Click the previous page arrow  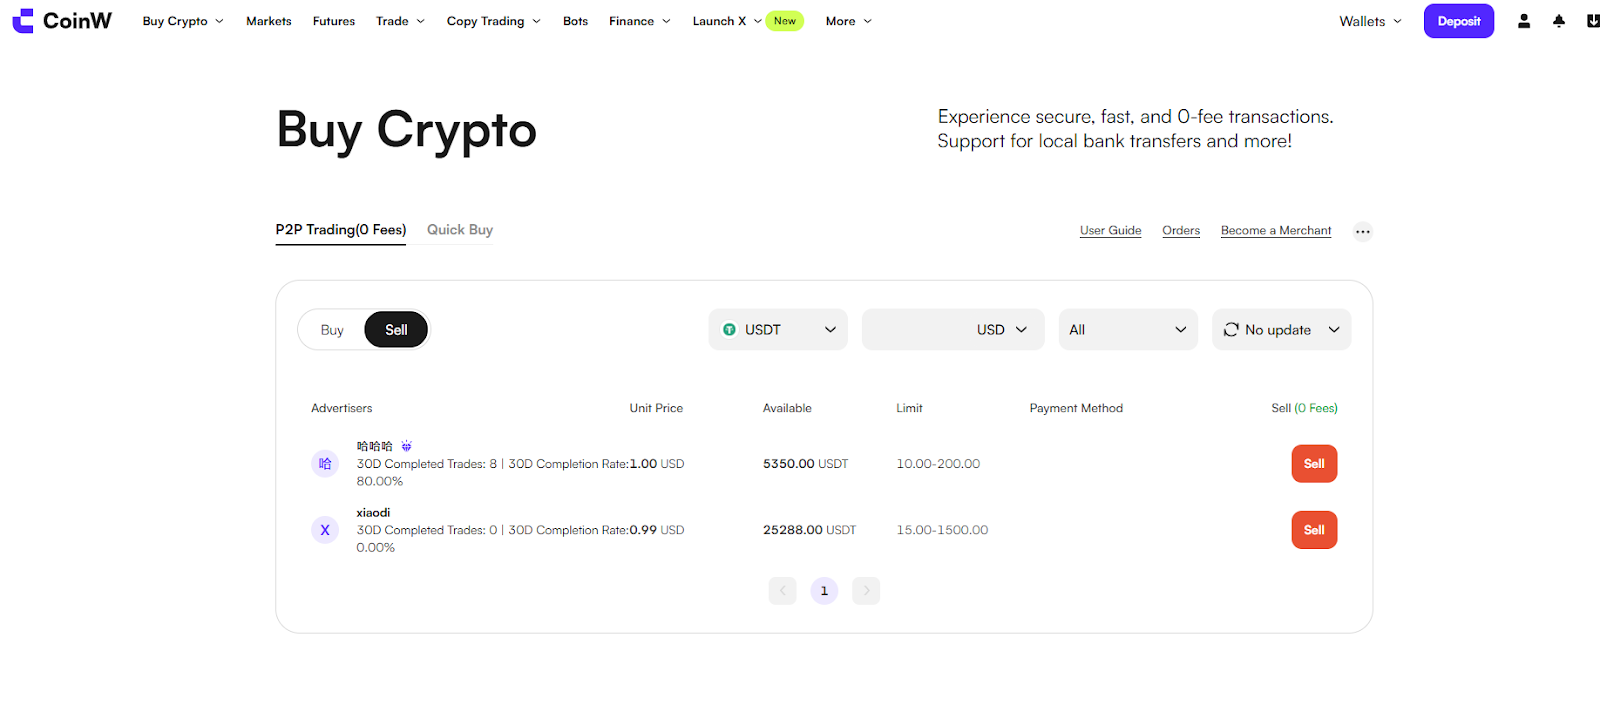click(x=783, y=591)
